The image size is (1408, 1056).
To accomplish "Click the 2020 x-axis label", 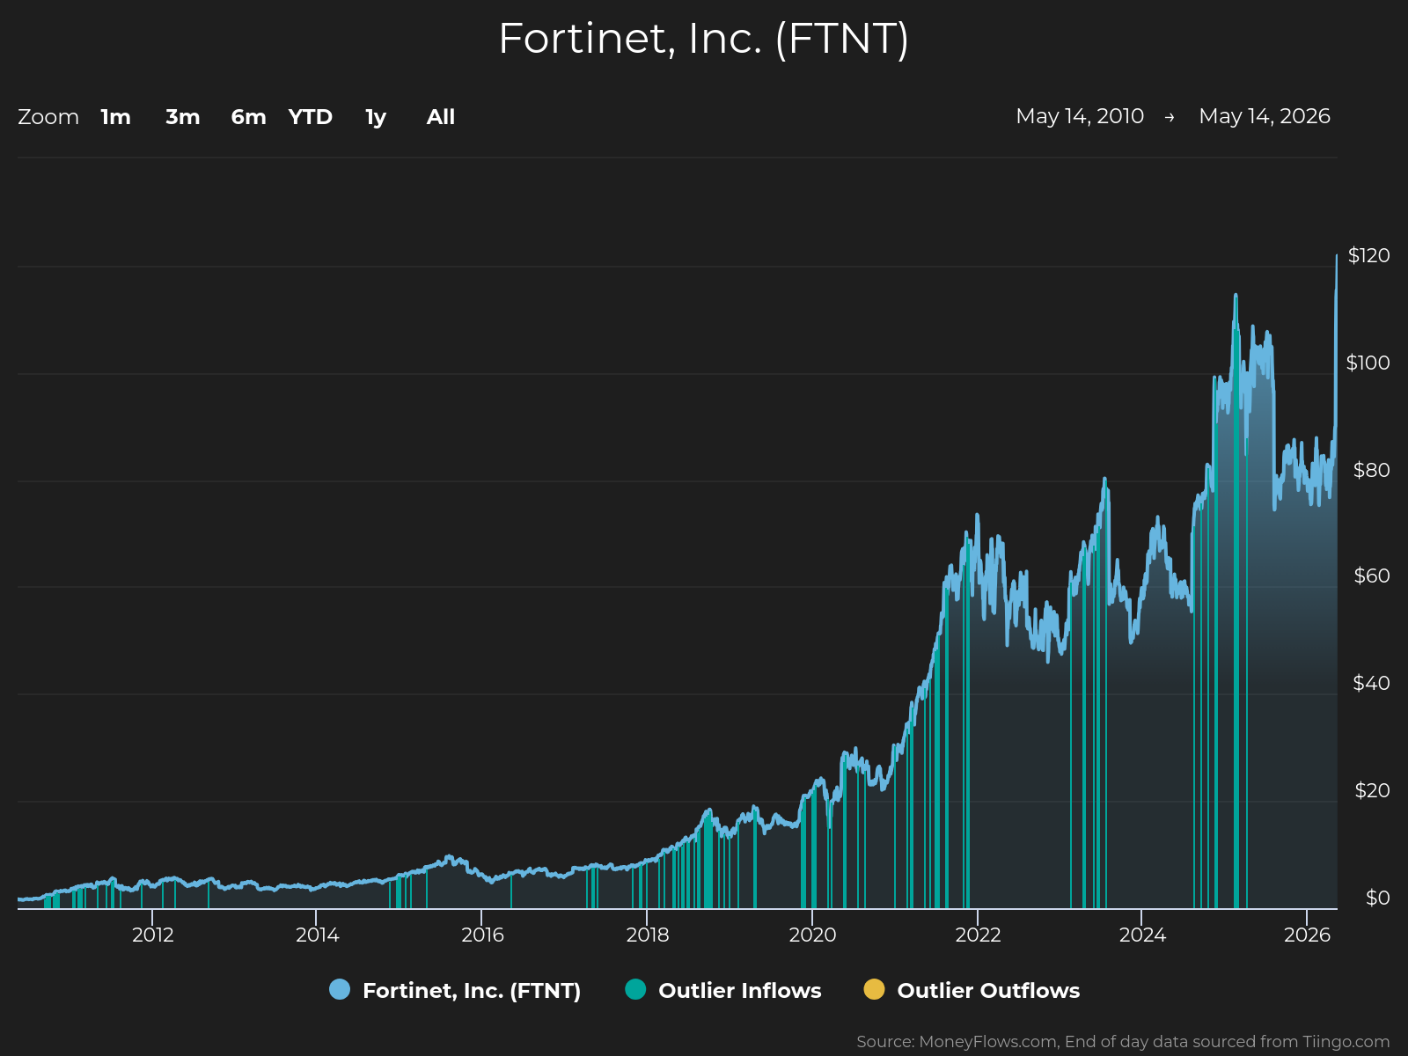I will (812, 935).
